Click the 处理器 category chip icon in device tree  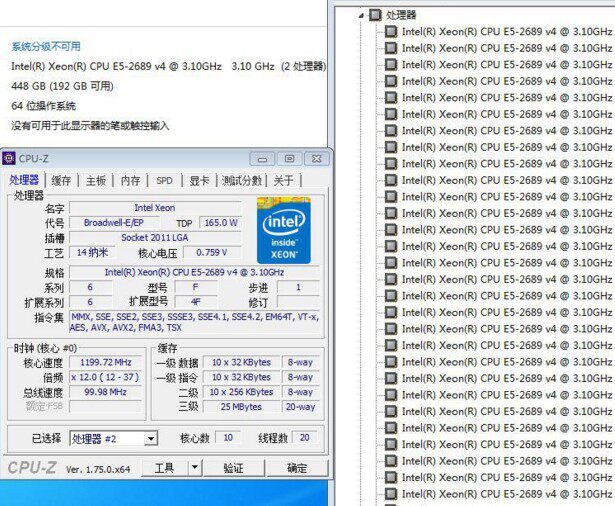click(x=375, y=15)
